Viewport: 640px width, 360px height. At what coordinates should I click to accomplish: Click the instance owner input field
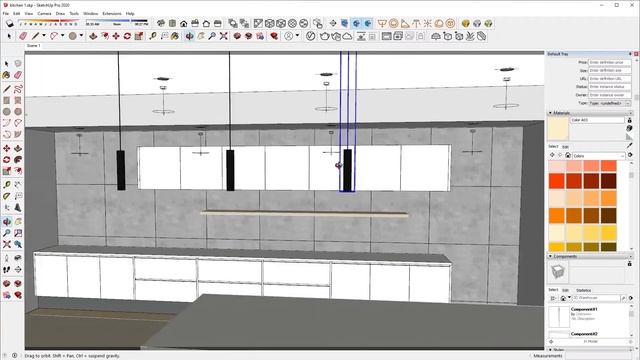tap(609, 95)
